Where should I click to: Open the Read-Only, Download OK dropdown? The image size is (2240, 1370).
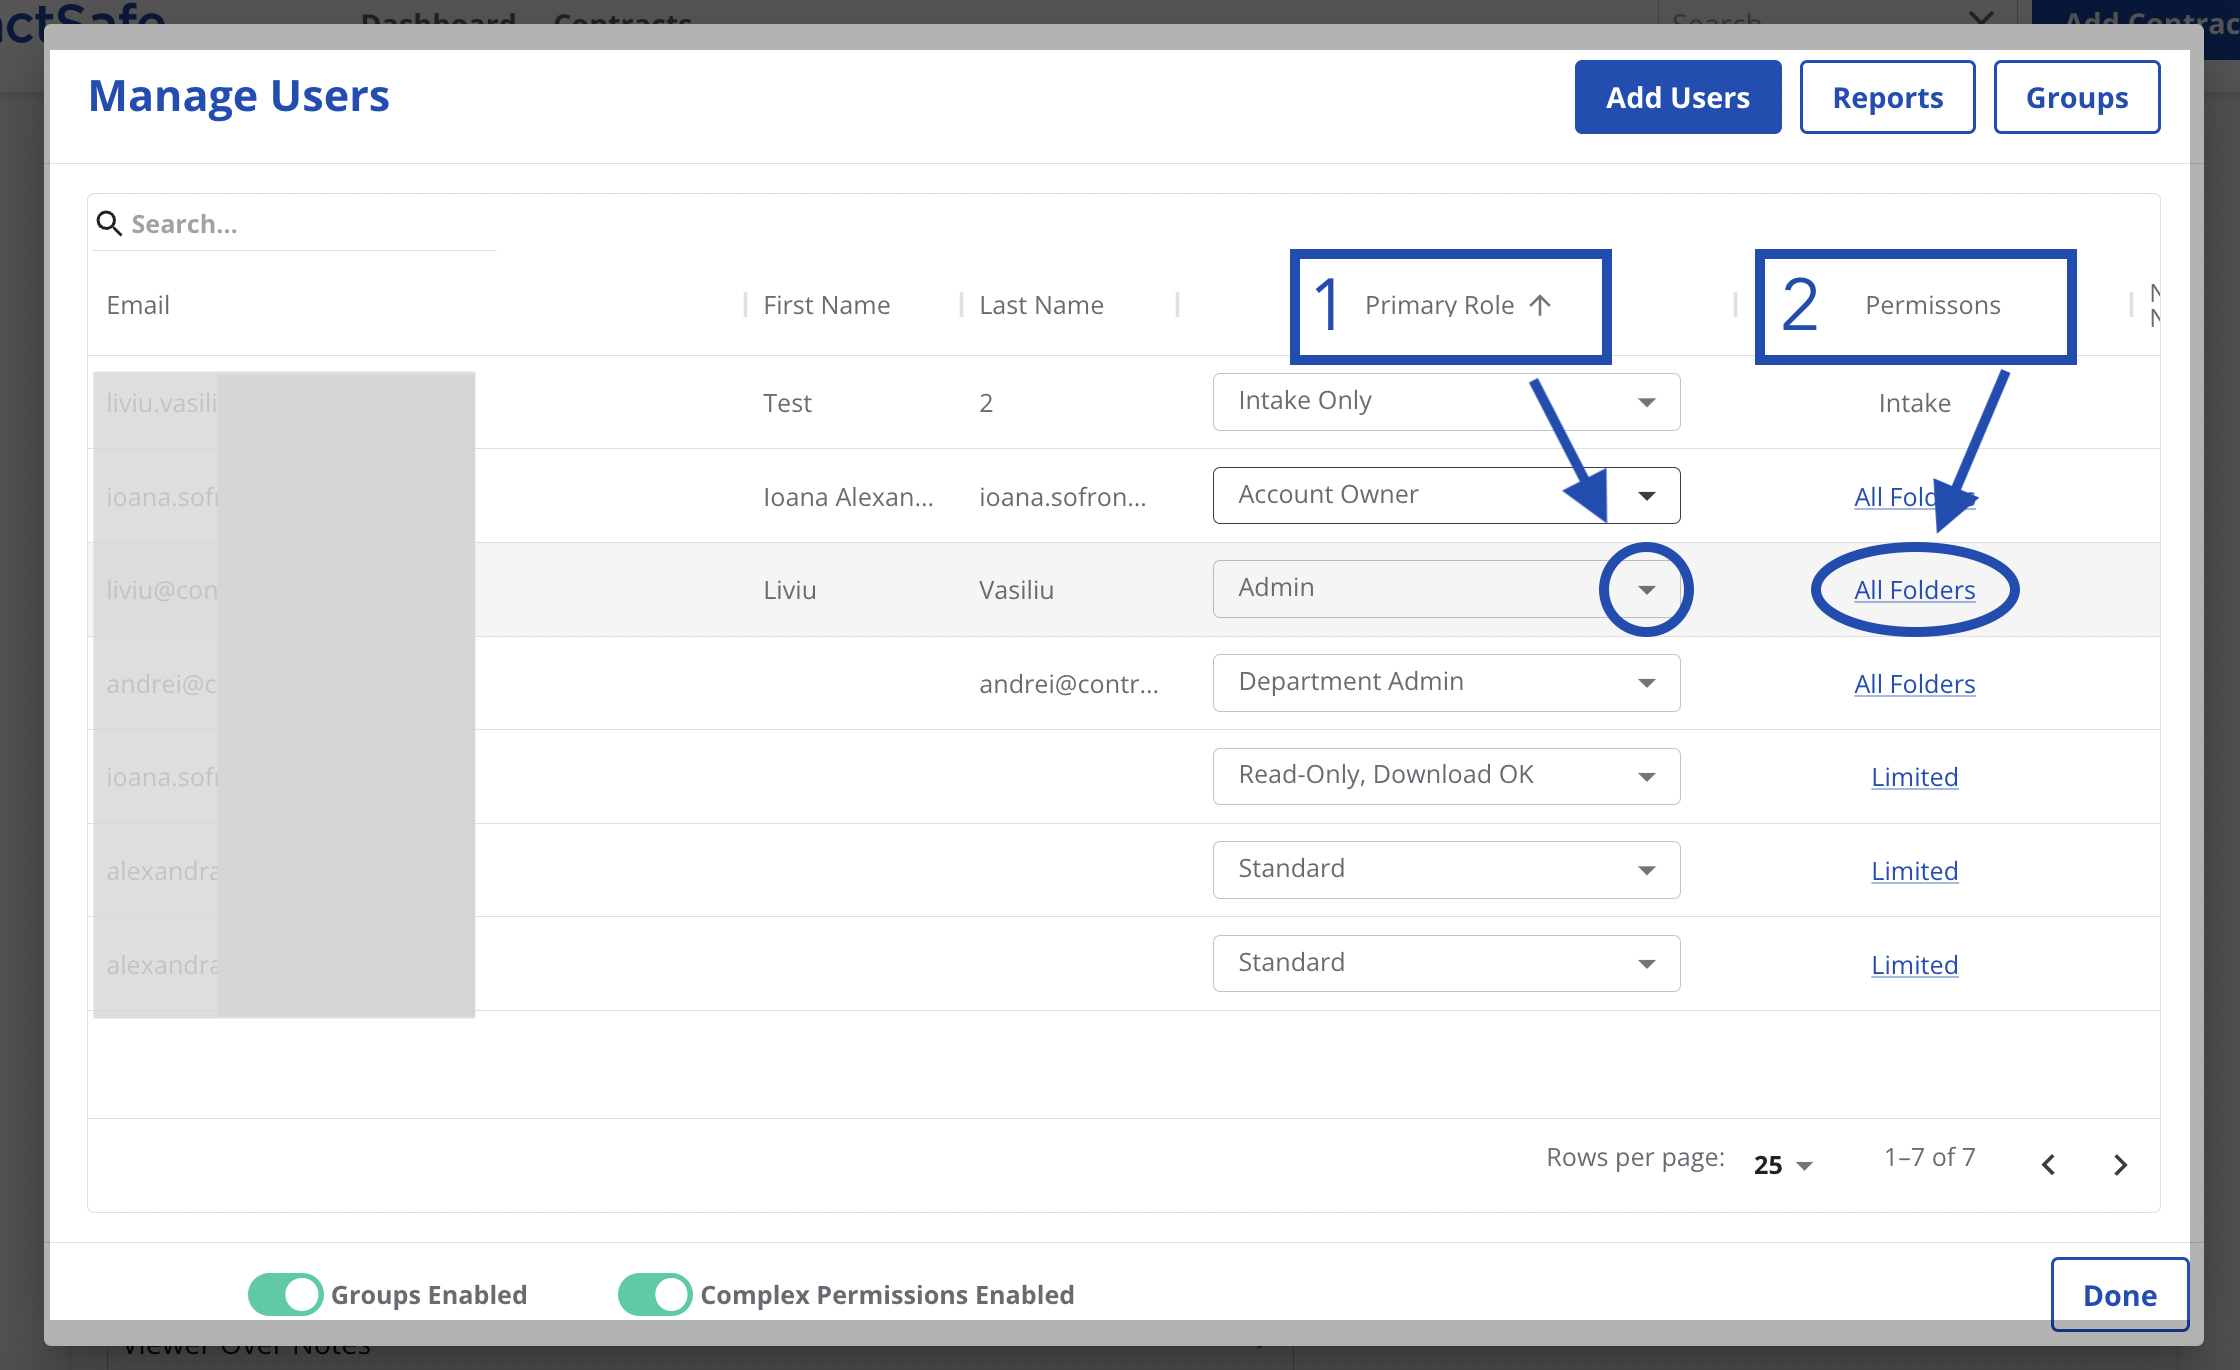[1446, 776]
